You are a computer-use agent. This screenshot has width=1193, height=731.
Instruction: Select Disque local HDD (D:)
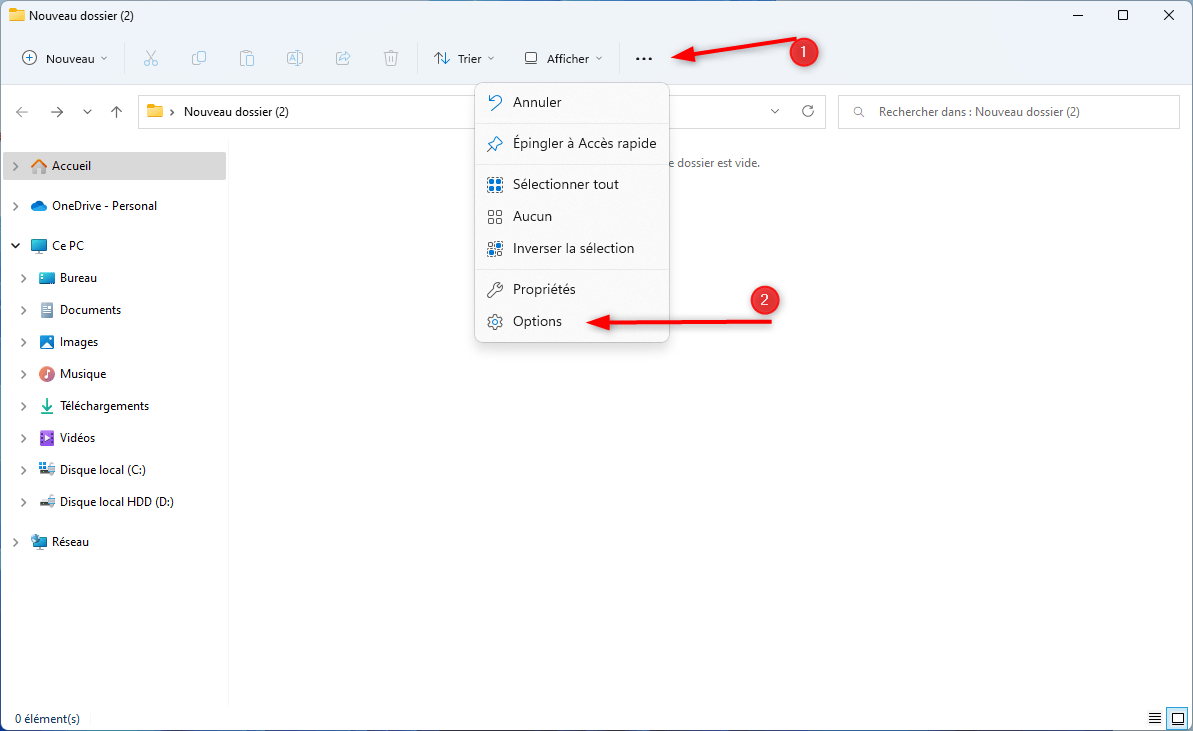(x=115, y=502)
